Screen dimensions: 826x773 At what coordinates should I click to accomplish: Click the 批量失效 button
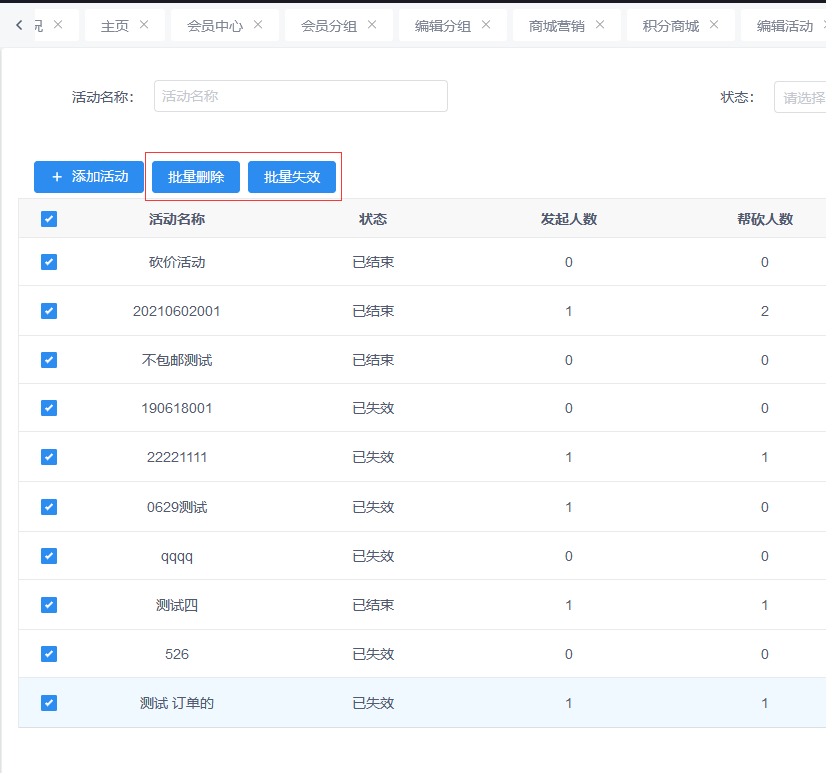[292, 177]
